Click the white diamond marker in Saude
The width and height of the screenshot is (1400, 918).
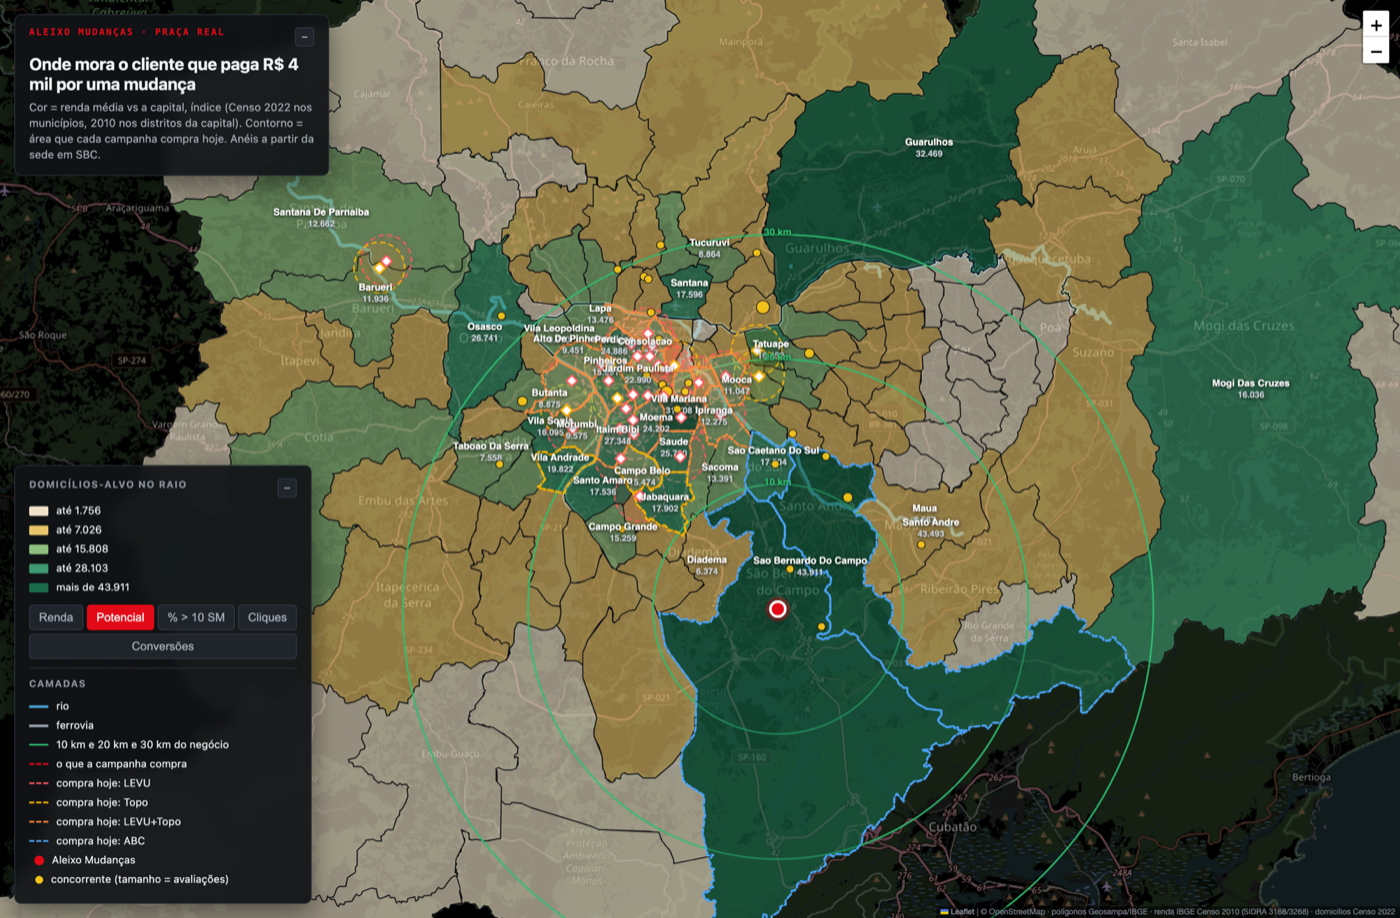[680, 455]
